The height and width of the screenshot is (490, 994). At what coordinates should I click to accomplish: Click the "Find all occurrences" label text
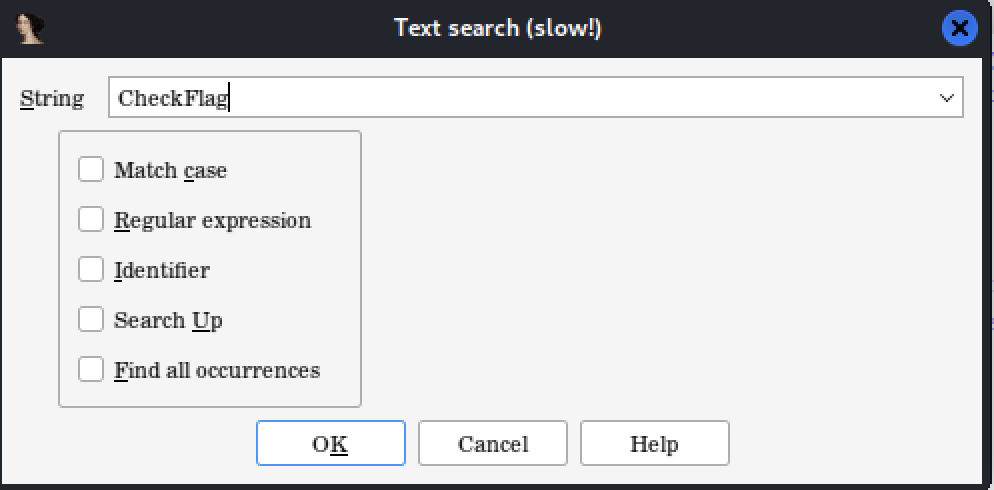coord(217,371)
